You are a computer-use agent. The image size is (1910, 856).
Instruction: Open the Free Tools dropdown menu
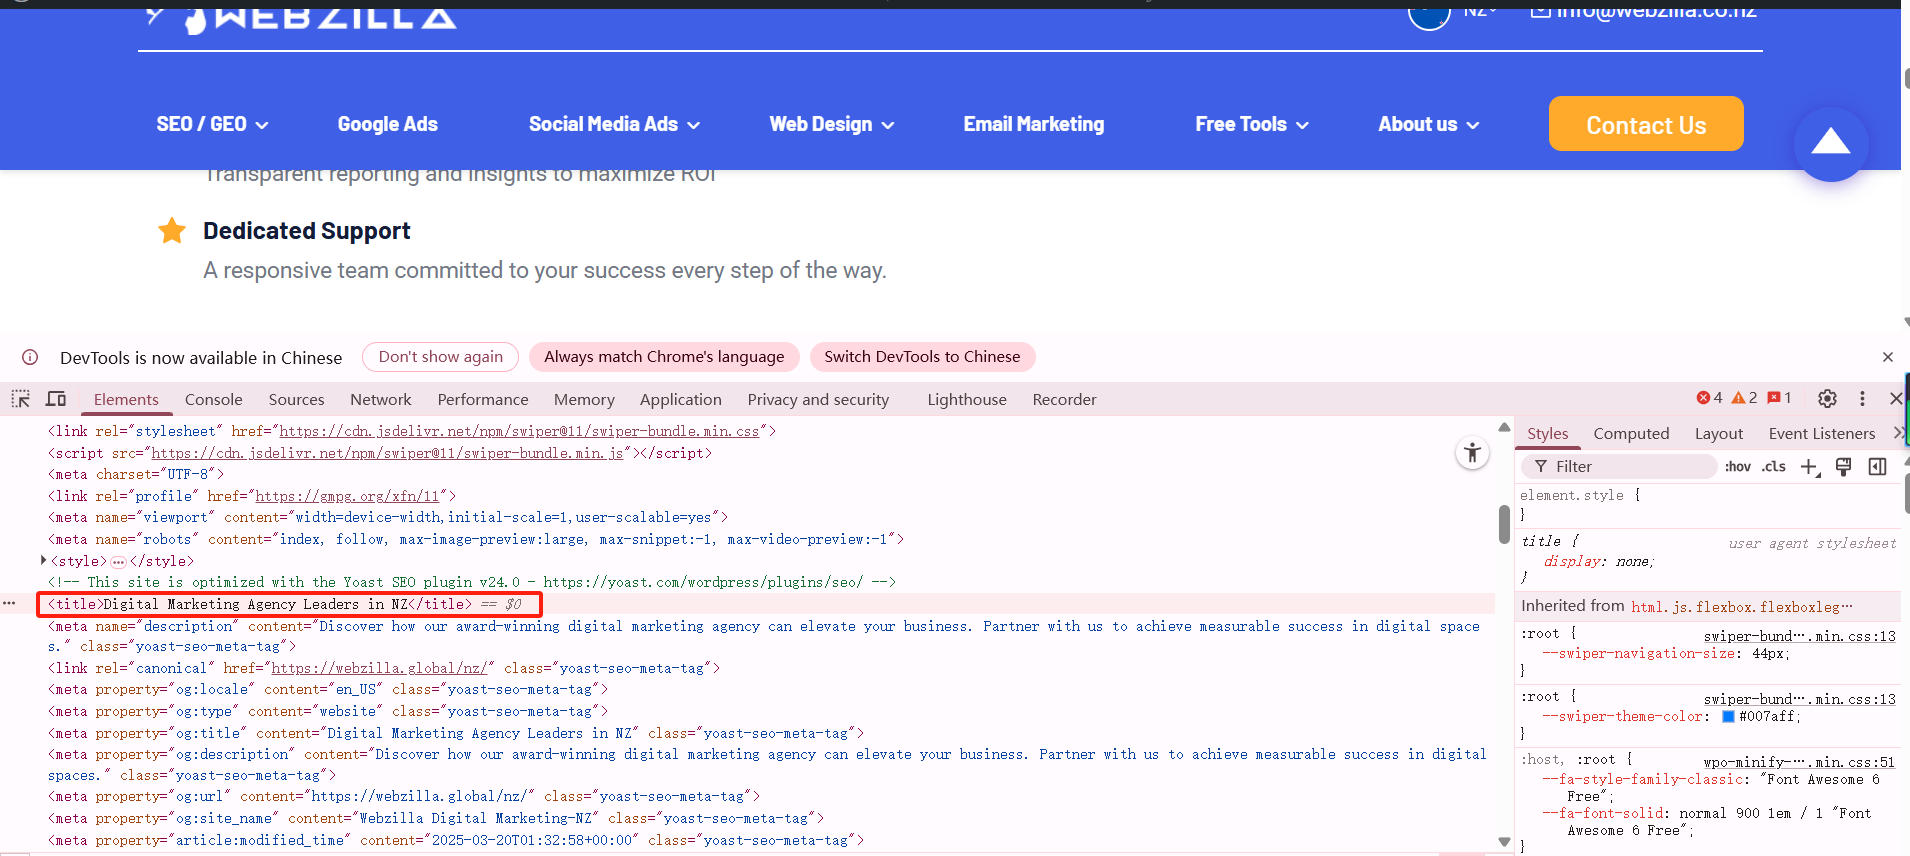pos(1252,124)
